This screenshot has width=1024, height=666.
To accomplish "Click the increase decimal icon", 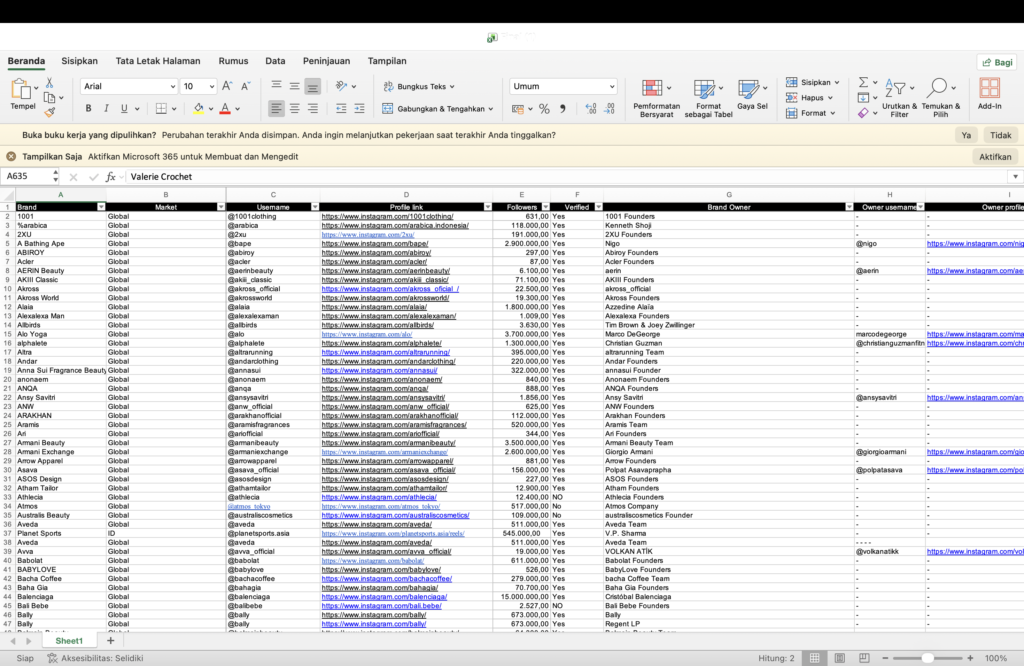I will (x=590, y=109).
